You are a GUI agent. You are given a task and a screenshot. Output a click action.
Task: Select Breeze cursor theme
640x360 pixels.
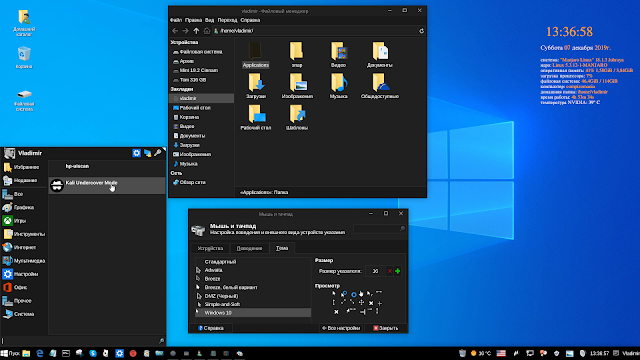(253, 279)
